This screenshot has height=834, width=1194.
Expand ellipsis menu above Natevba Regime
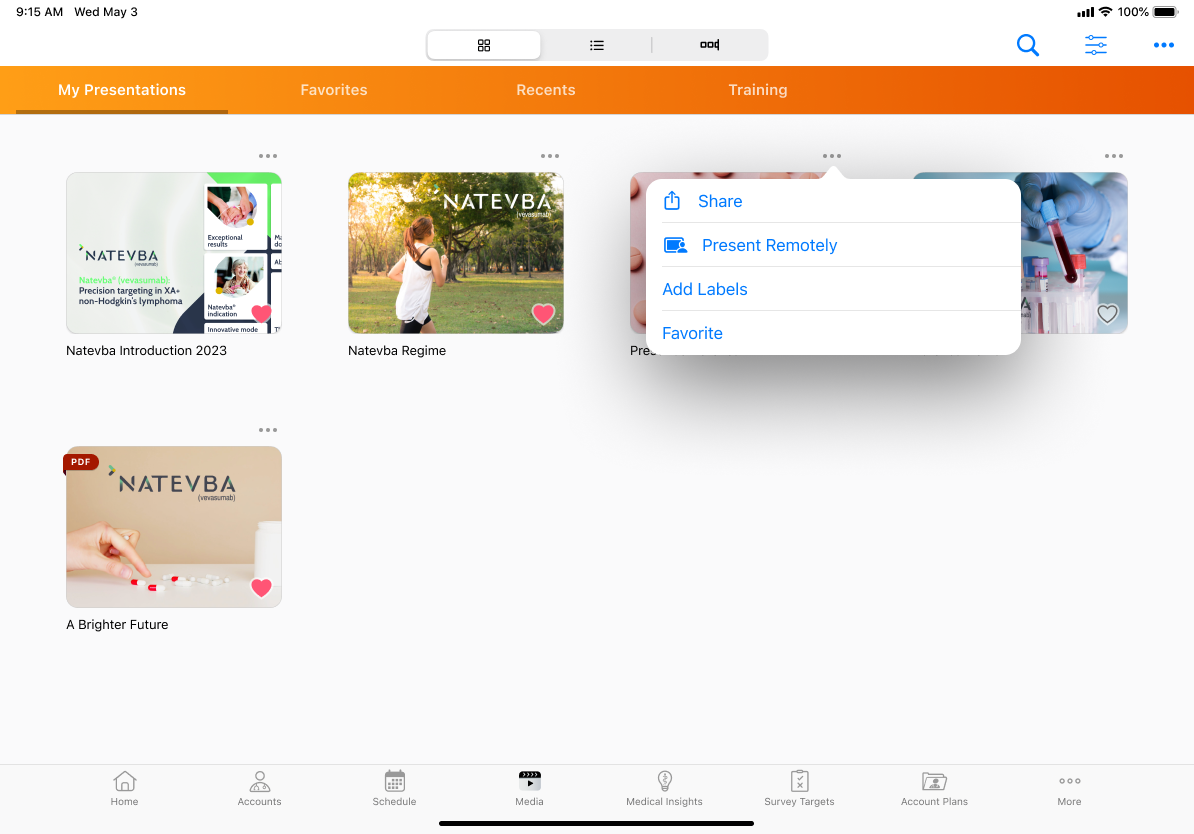550,156
